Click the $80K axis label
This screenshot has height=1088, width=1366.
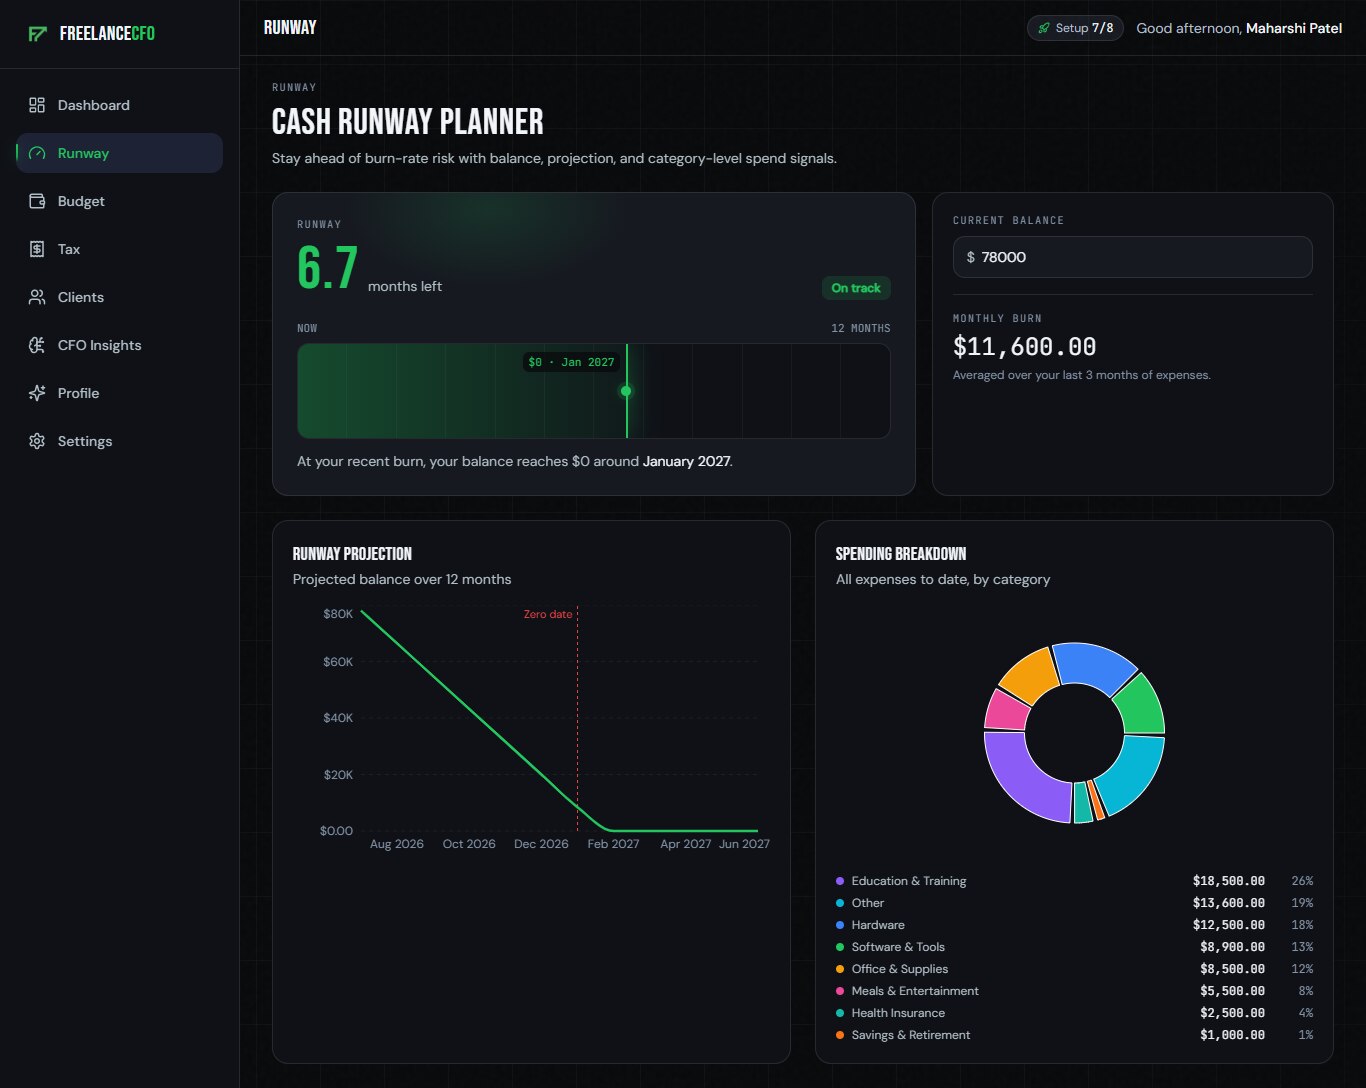338,614
